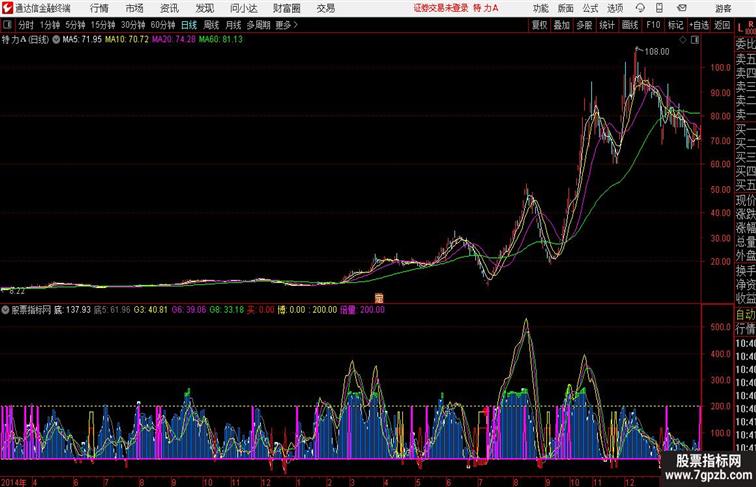The height and width of the screenshot is (487, 756).
Task: Click the red L R icon at top right
Action: click(746, 27)
